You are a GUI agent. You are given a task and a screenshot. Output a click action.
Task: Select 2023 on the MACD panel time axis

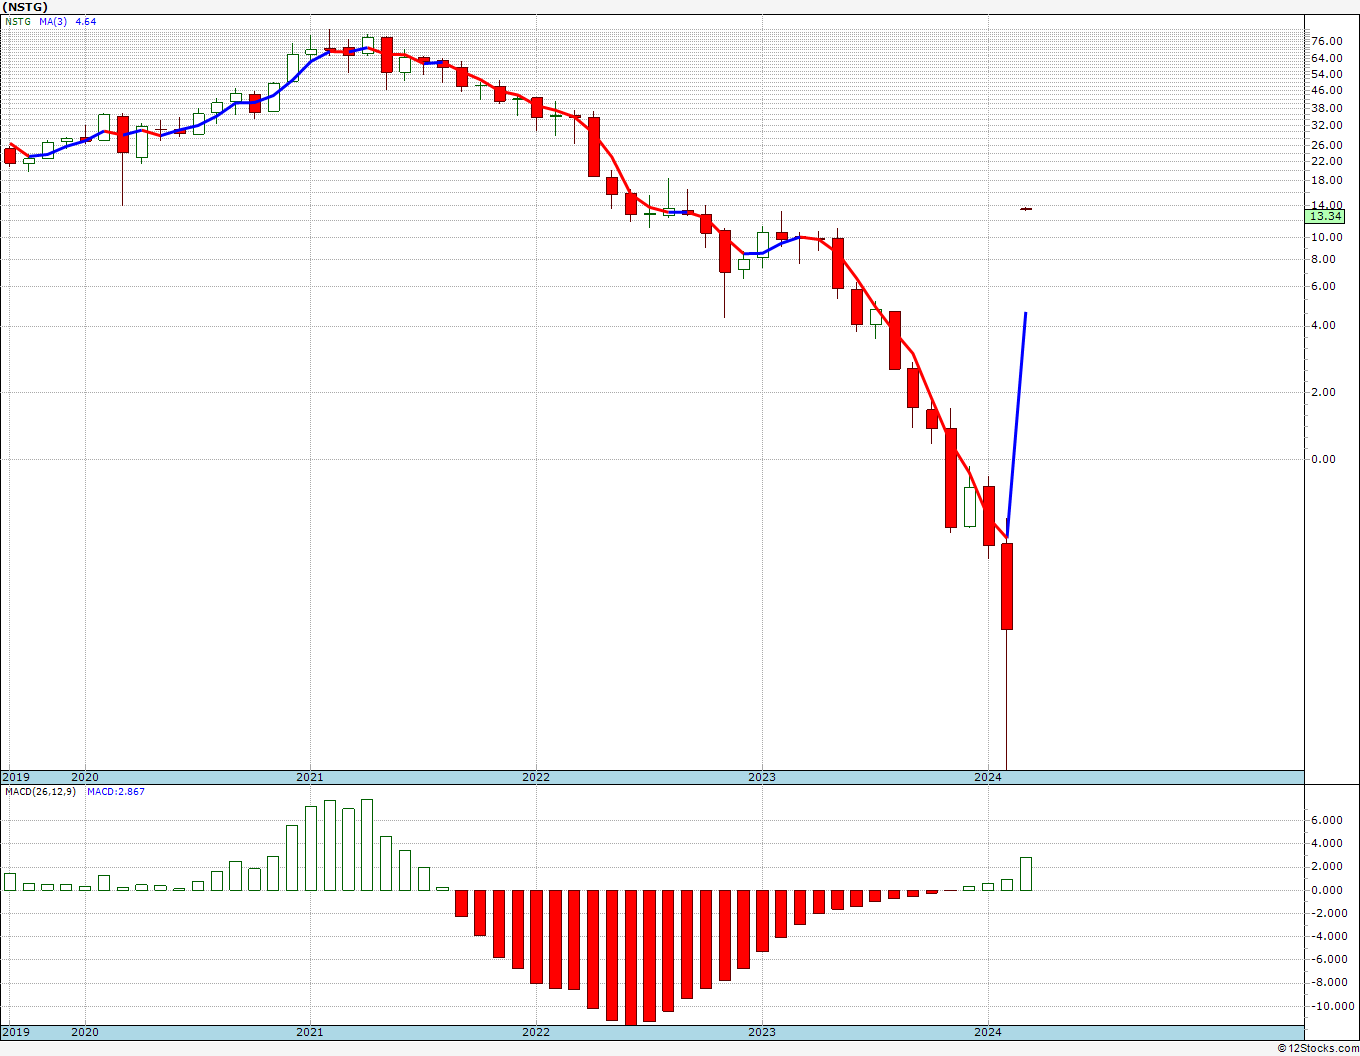coord(762,1032)
